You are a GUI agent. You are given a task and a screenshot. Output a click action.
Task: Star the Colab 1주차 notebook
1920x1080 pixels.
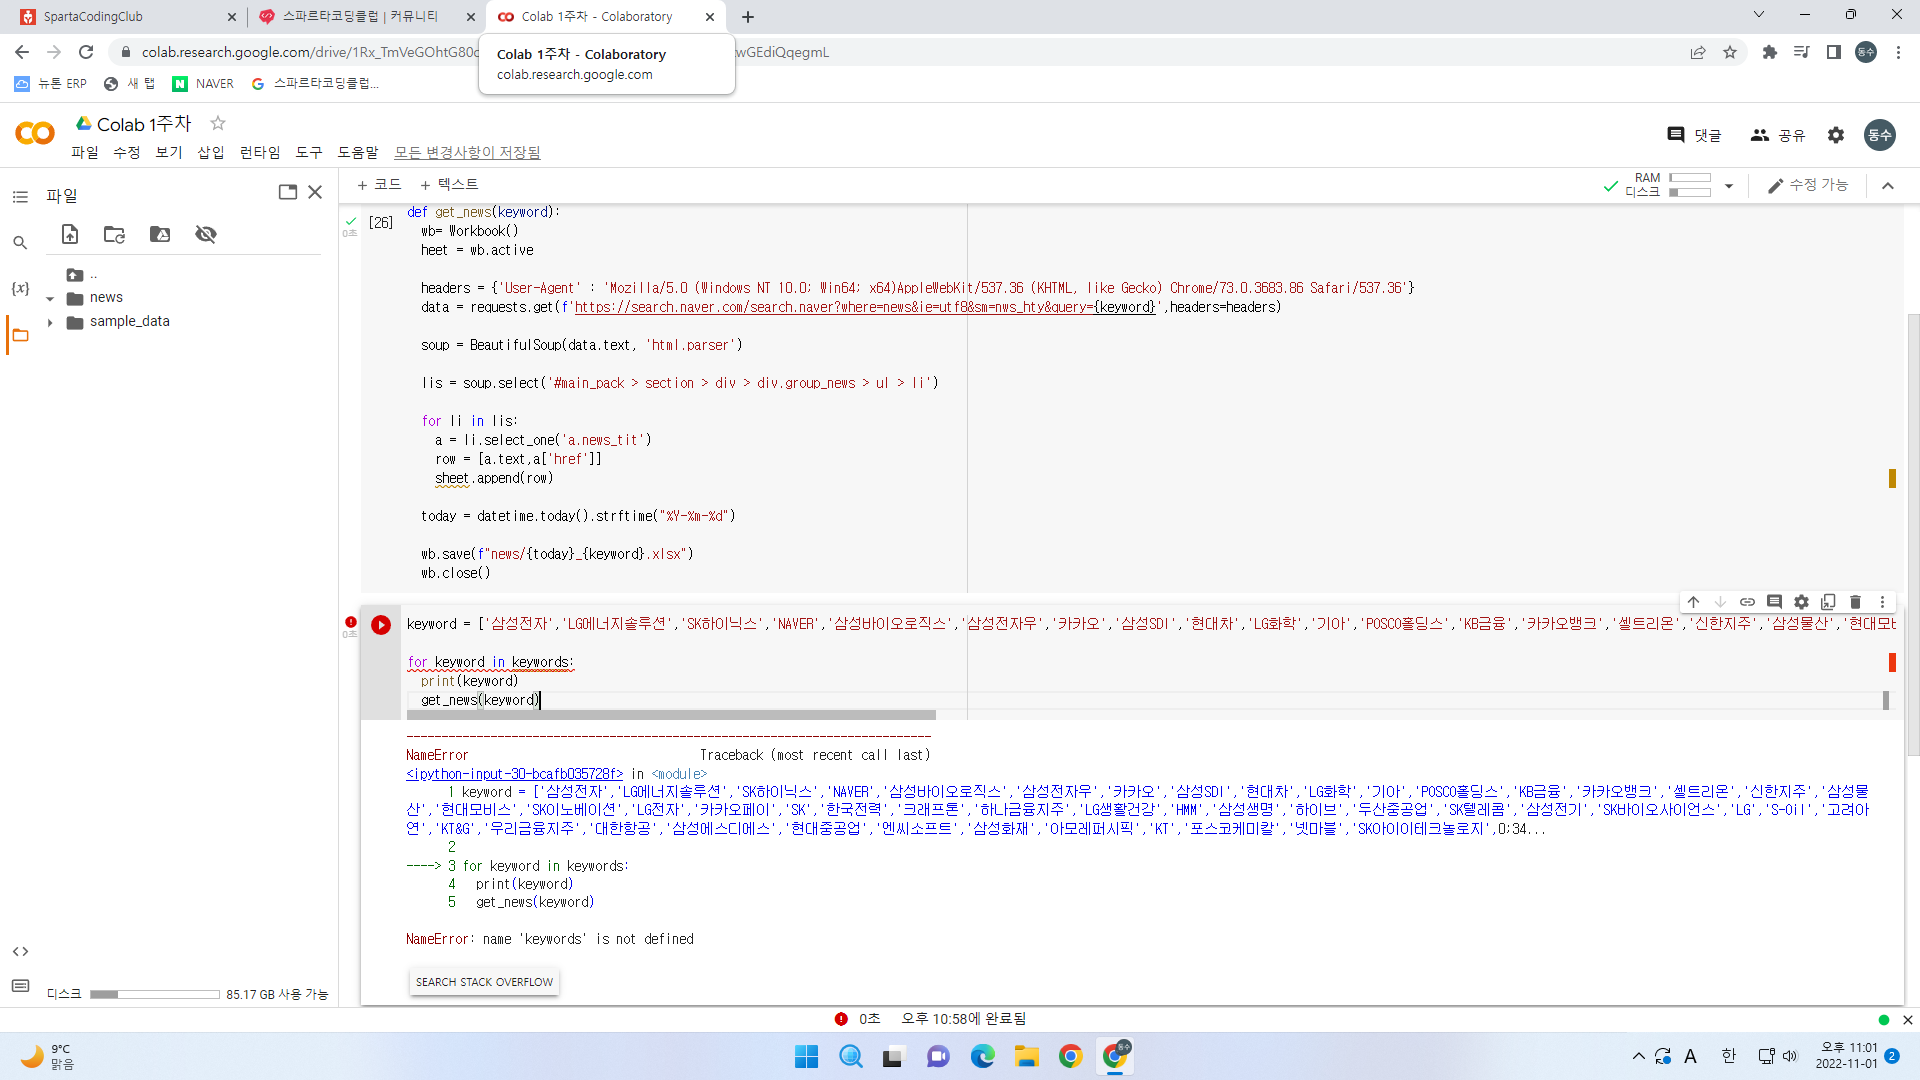[x=218, y=123]
